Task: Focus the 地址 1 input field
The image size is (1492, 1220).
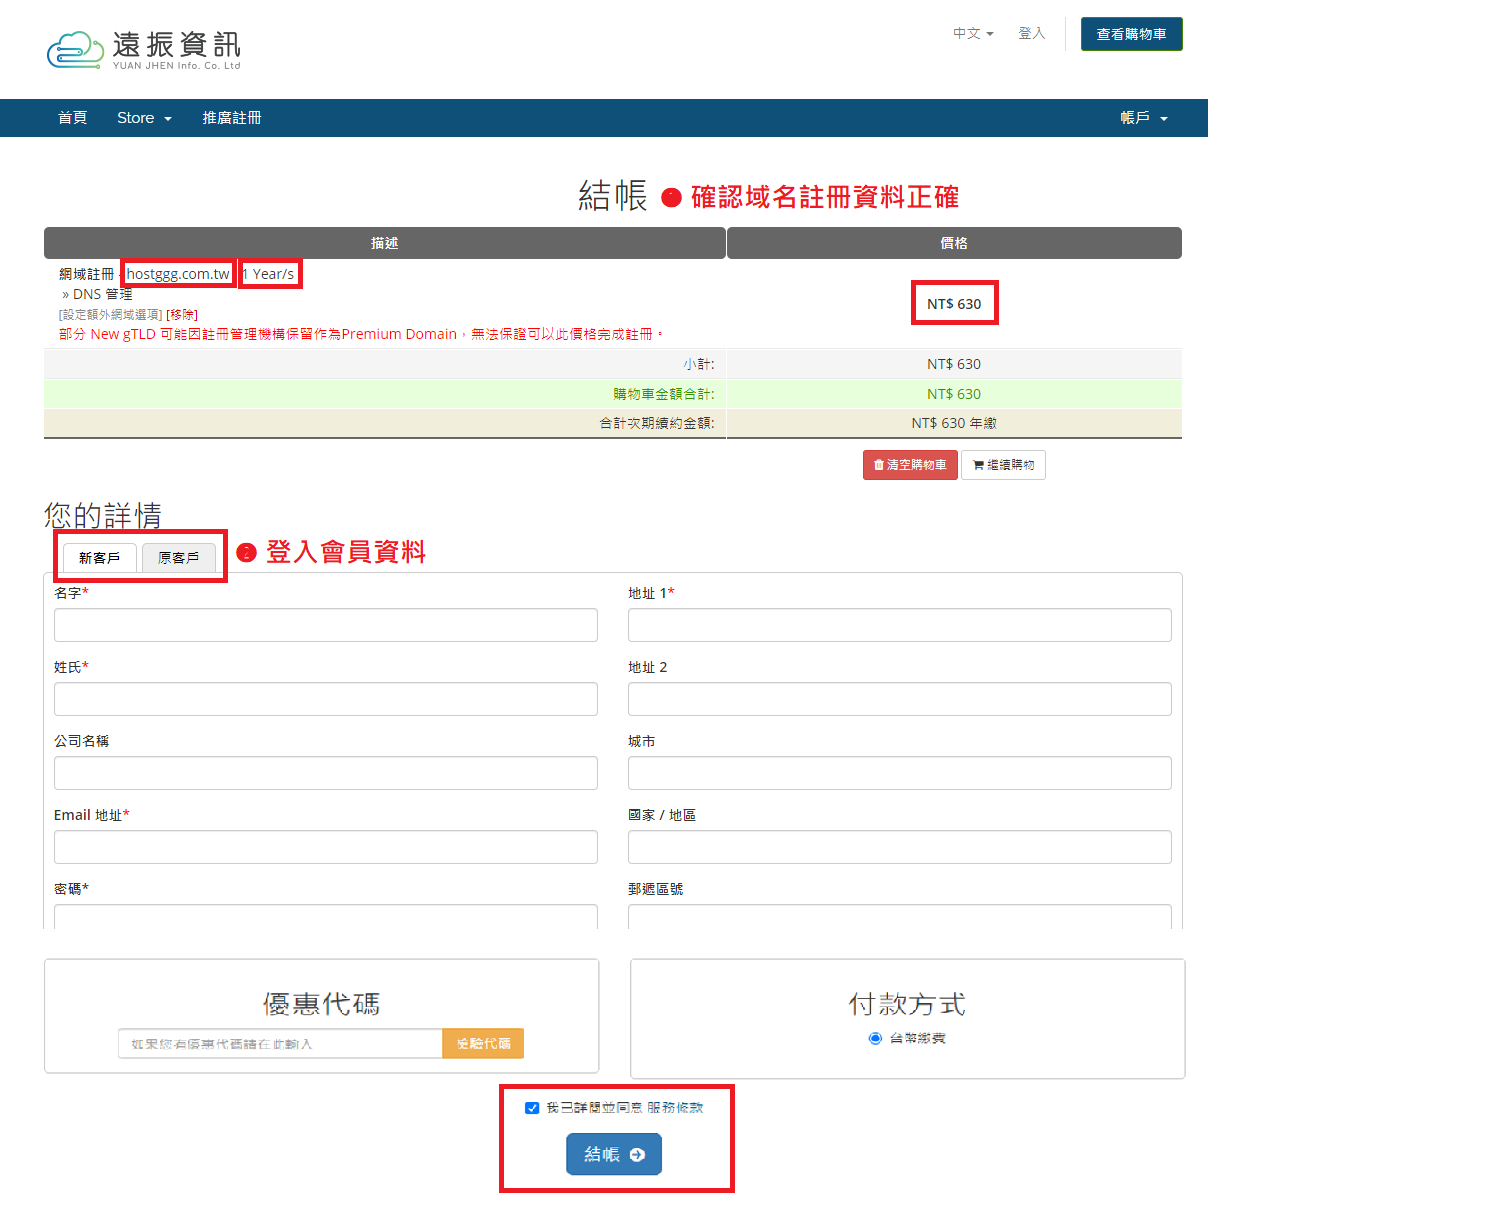Action: point(900,625)
